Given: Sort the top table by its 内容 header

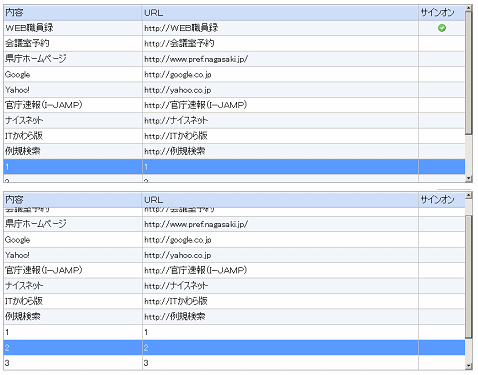Looking at the screenshot, I should coord(73,13).
